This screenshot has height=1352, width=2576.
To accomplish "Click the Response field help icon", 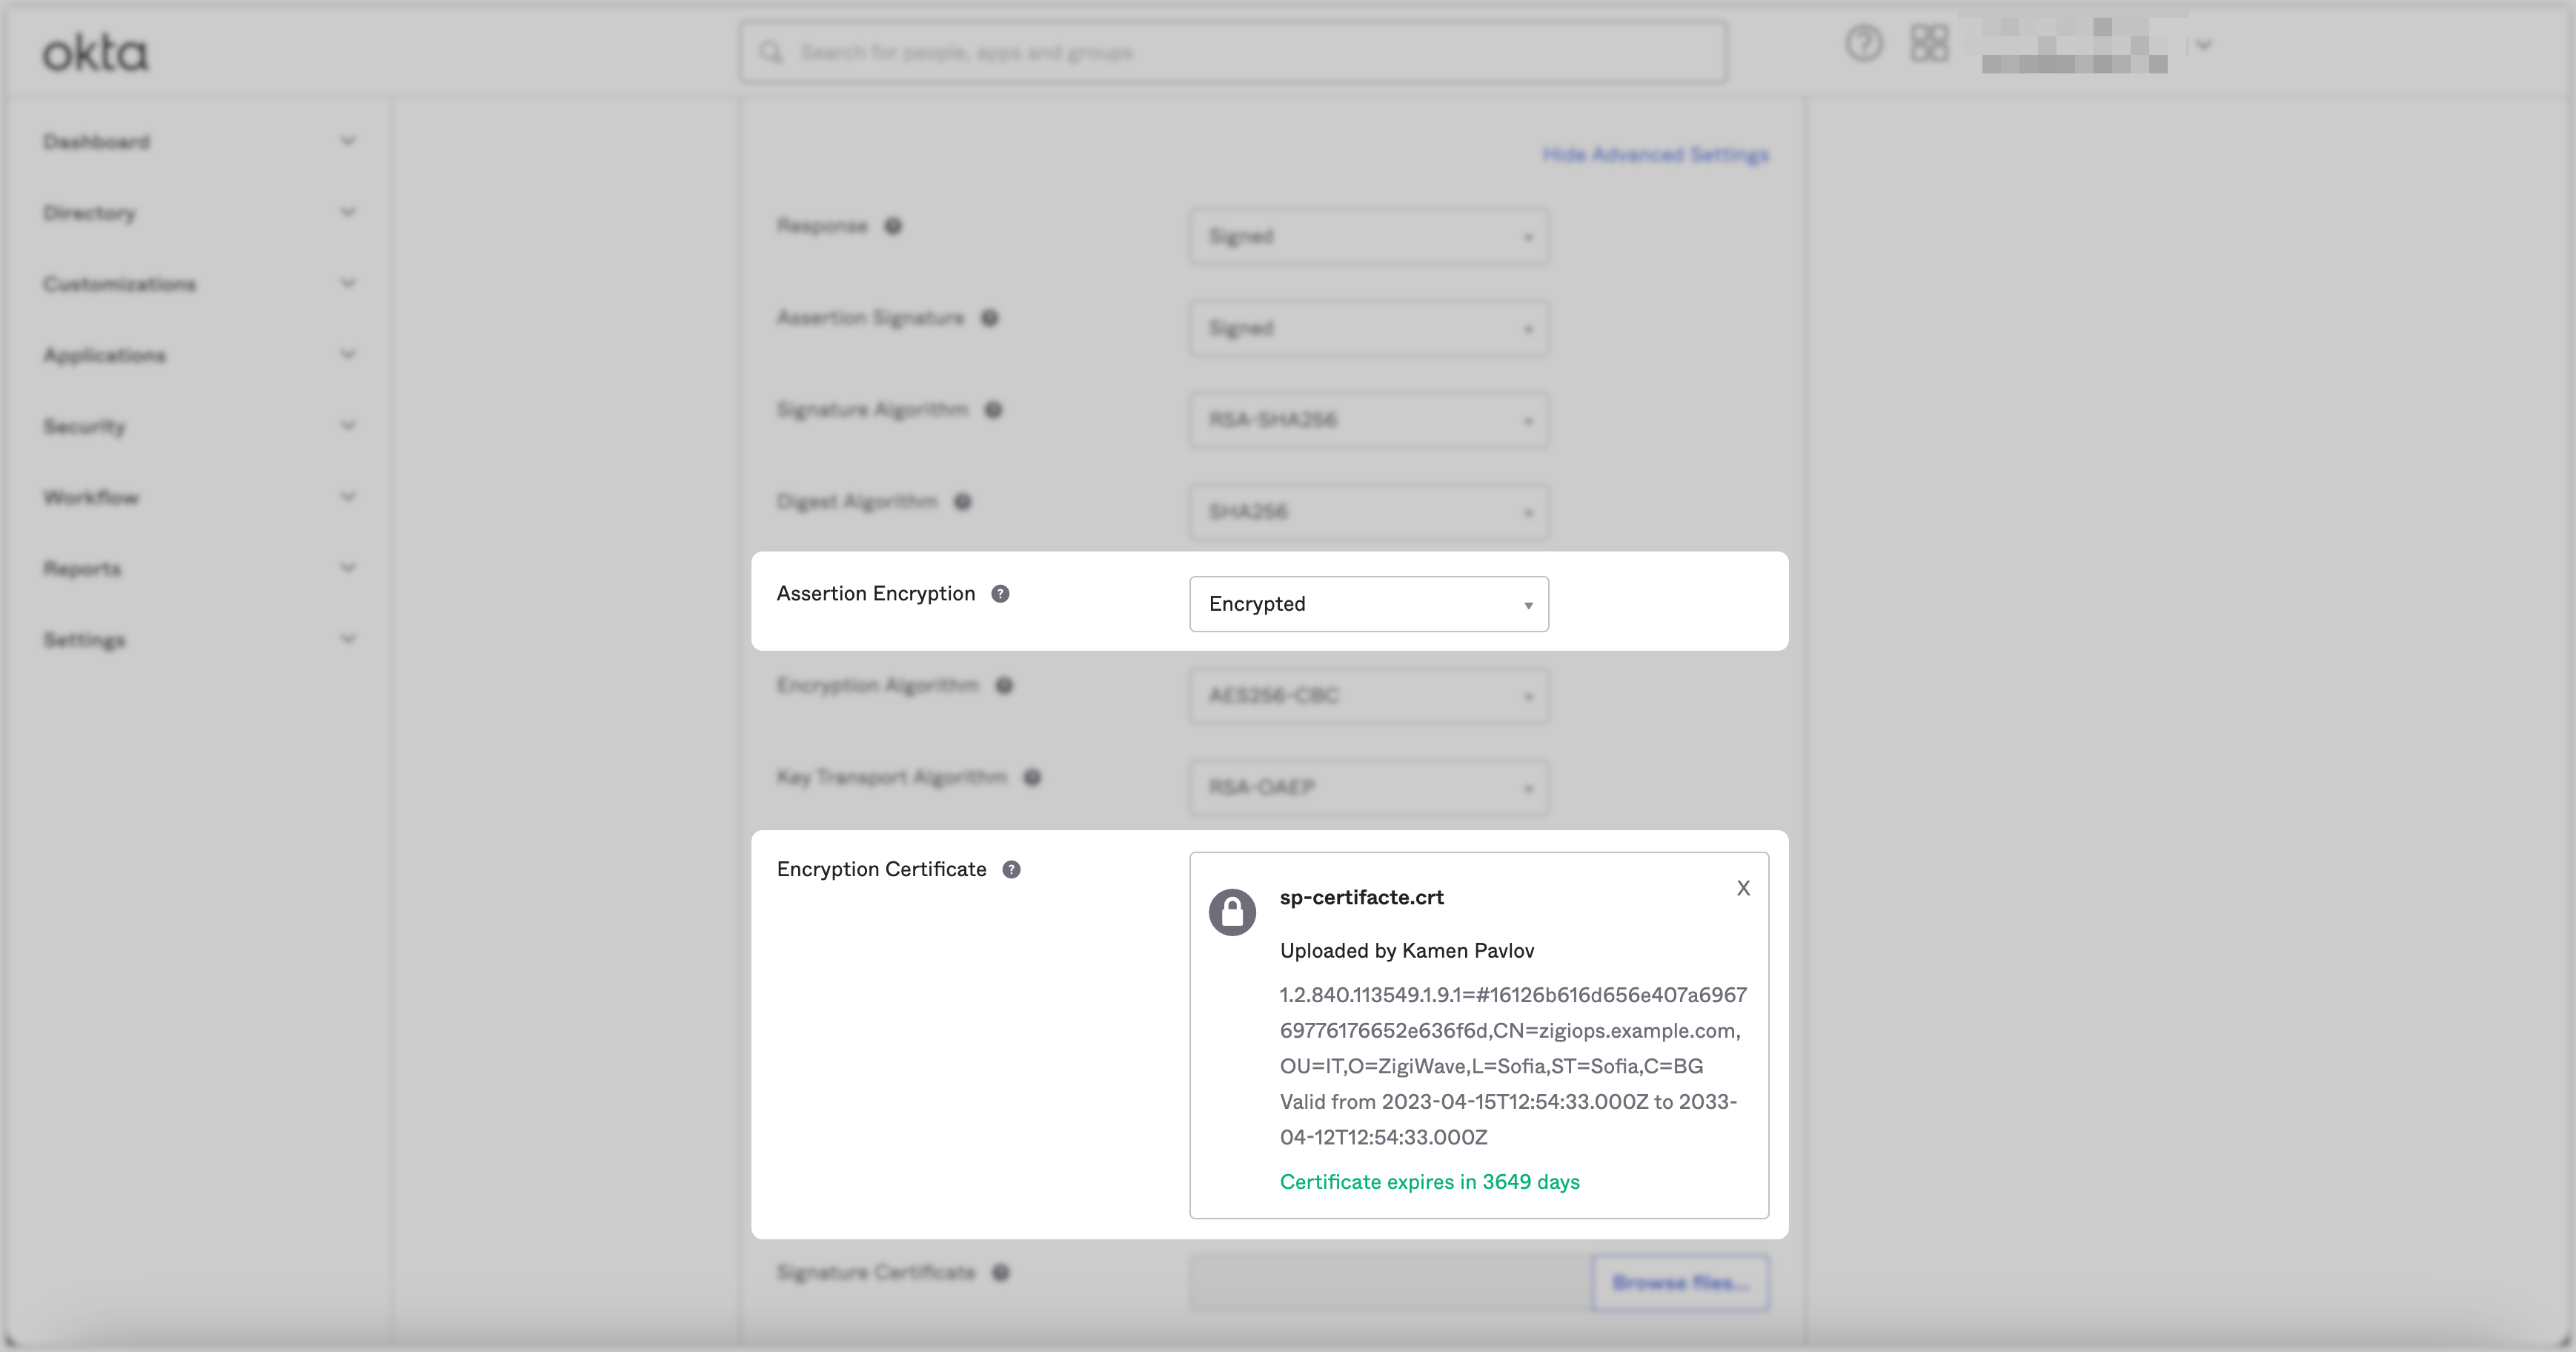I will (x=893, y=226).
